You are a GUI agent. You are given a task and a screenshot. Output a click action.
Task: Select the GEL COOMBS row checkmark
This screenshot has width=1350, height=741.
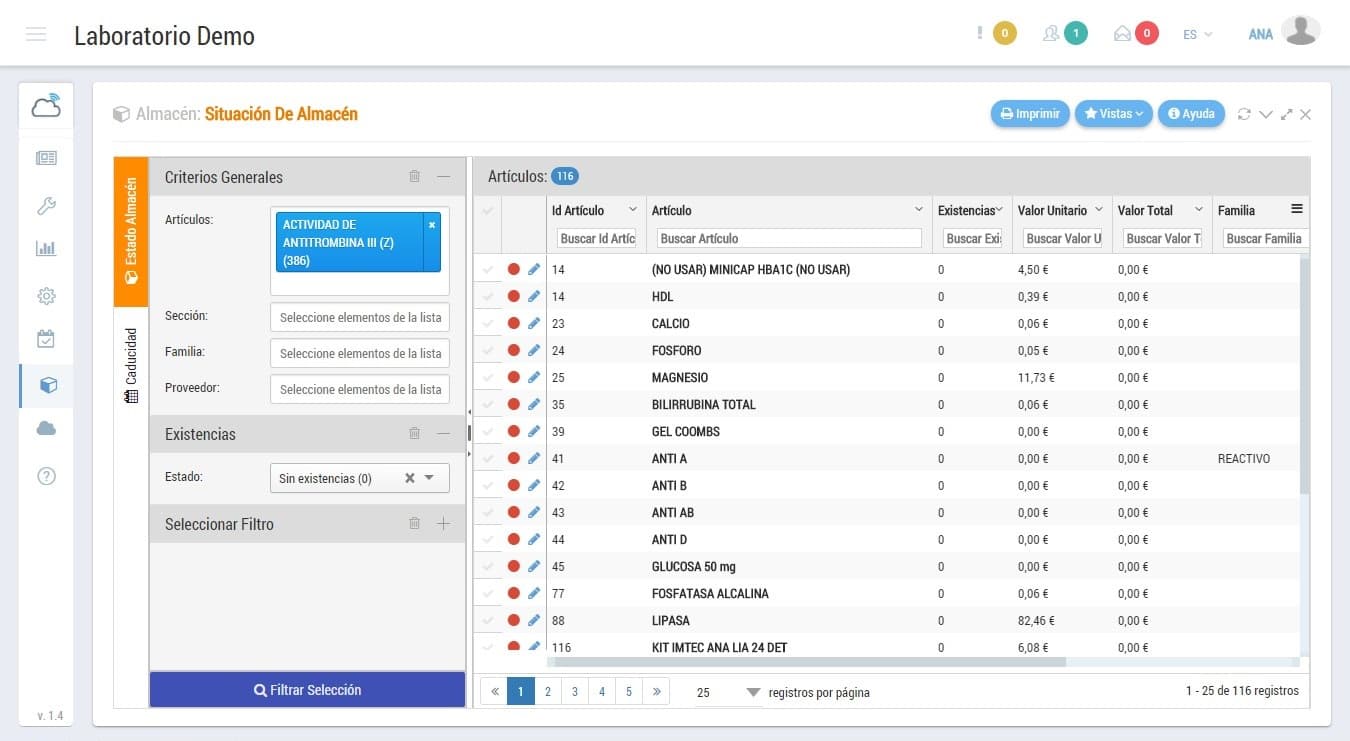pos(488,431)
